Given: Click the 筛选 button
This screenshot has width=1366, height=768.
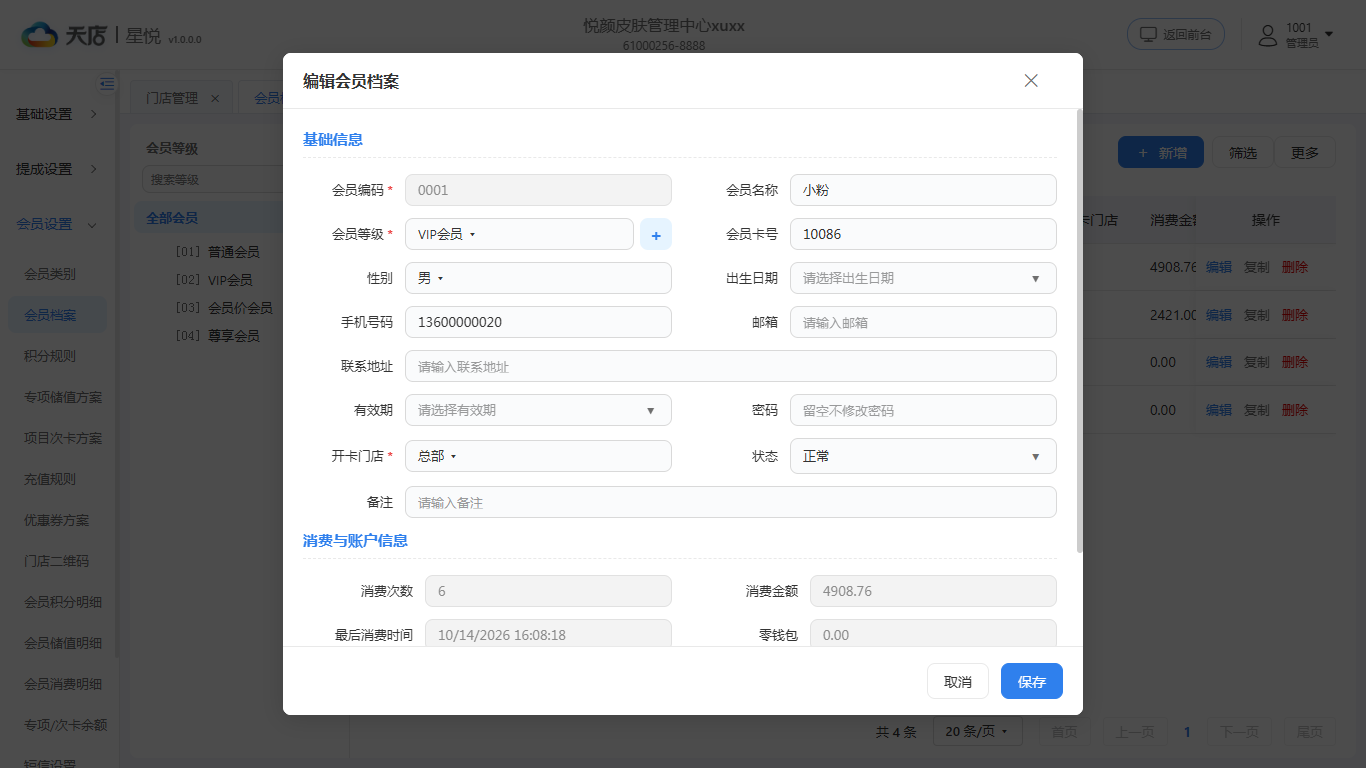Looking at the screenshot, I should point(1243,153).
